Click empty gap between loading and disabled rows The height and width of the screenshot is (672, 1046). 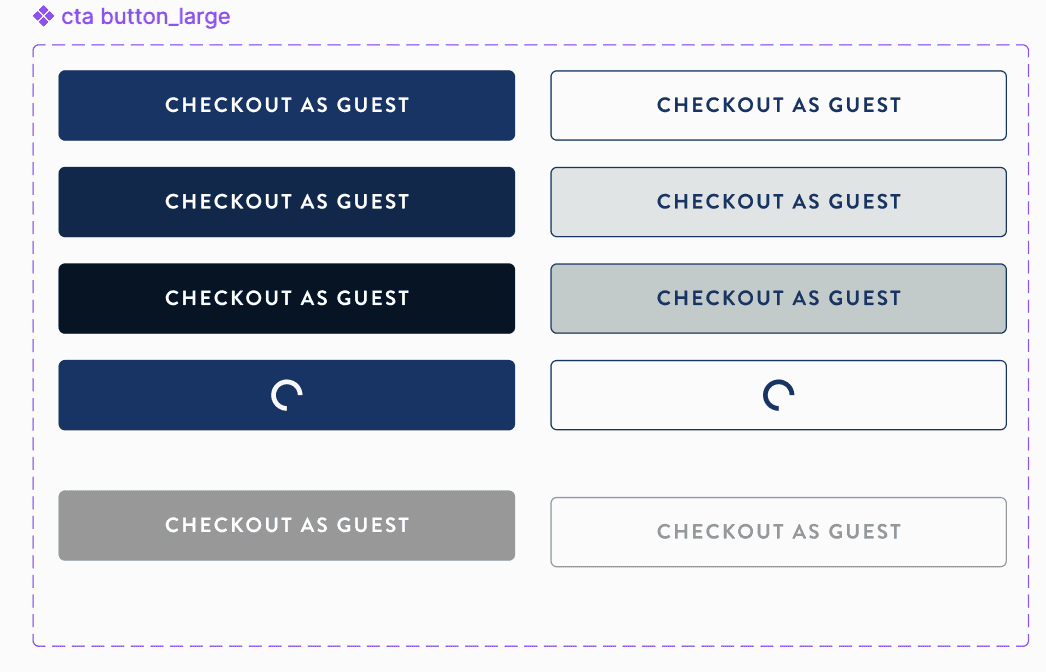(x=530, y=460)
